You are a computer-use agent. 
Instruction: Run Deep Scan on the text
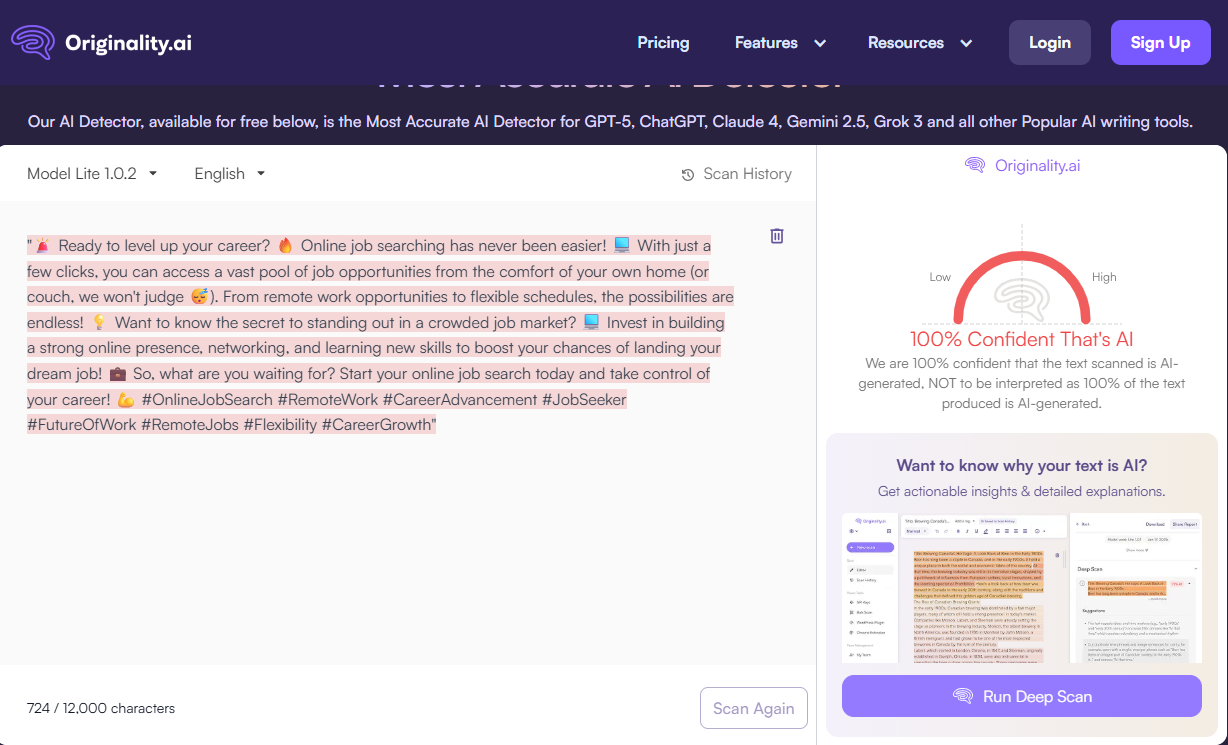tap(1022, 696)
